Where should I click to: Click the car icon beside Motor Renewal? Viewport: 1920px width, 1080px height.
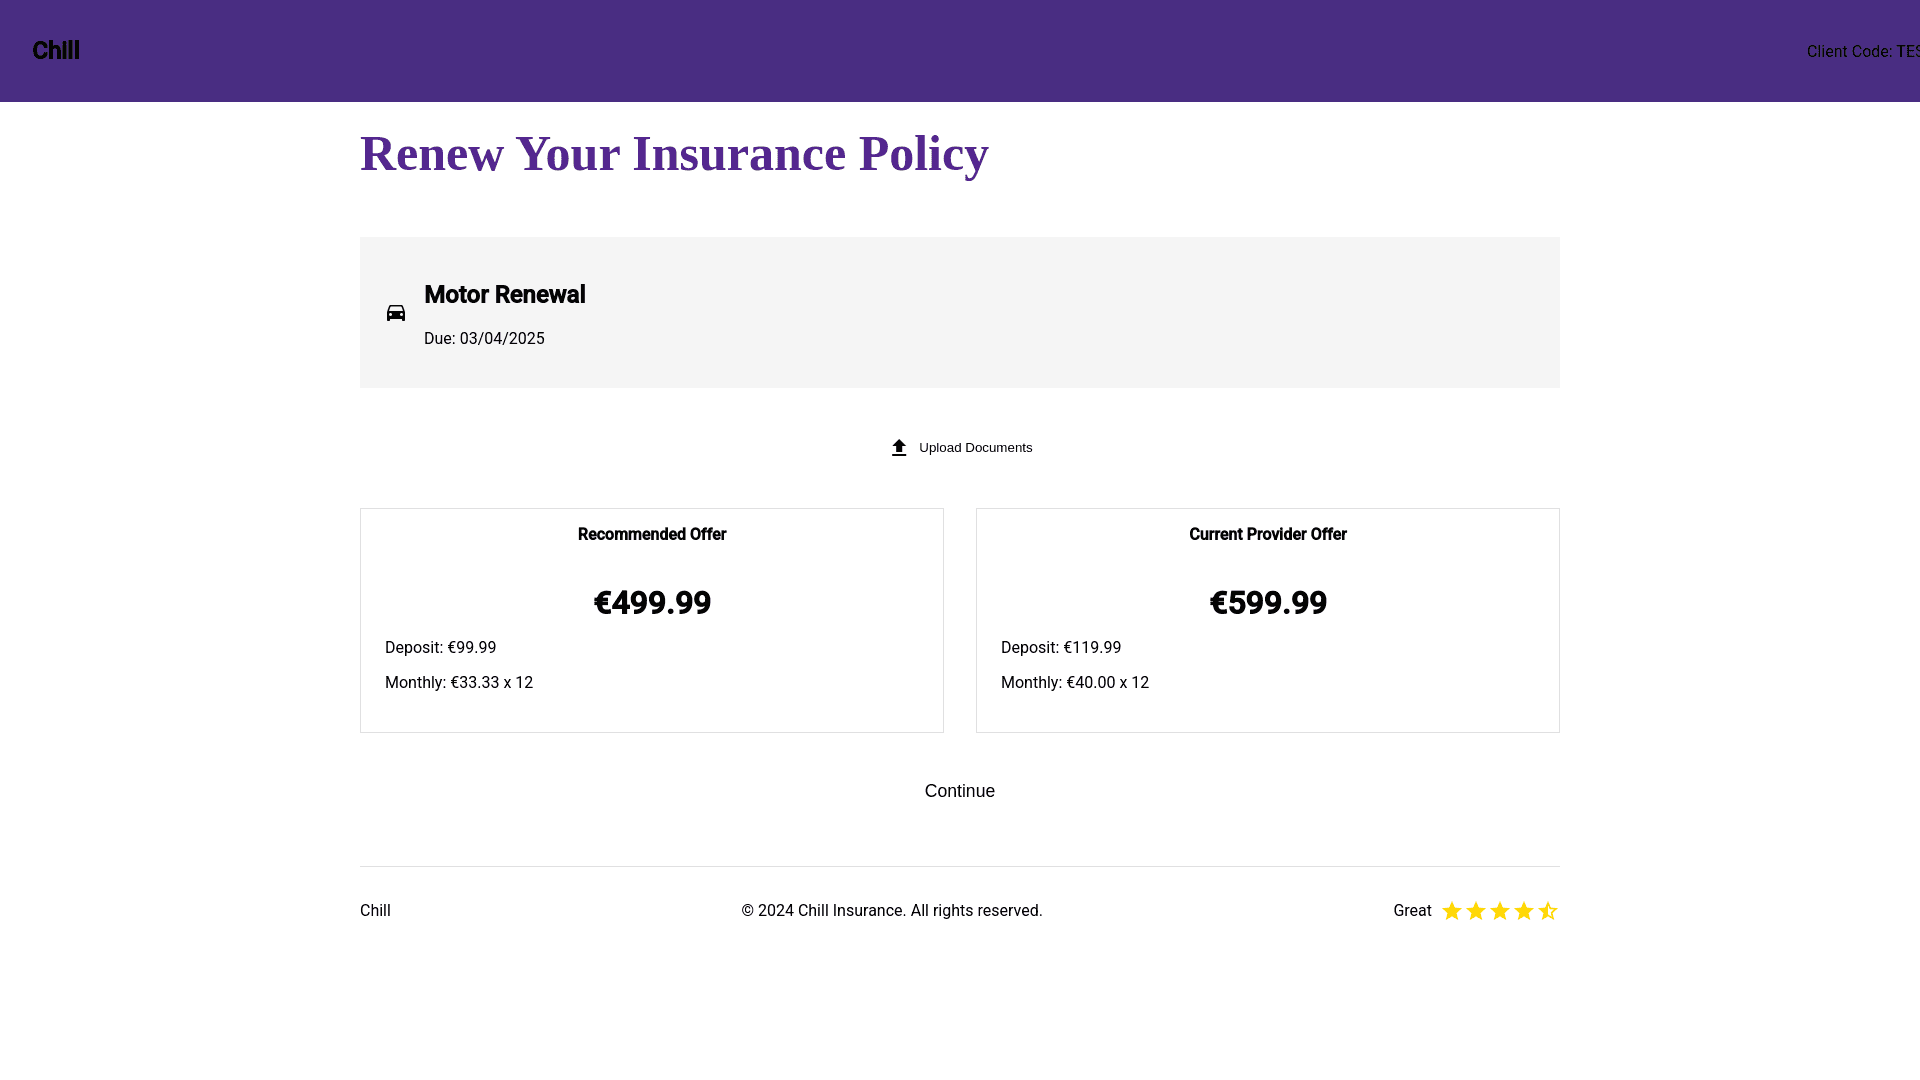[x=396, y=313]
